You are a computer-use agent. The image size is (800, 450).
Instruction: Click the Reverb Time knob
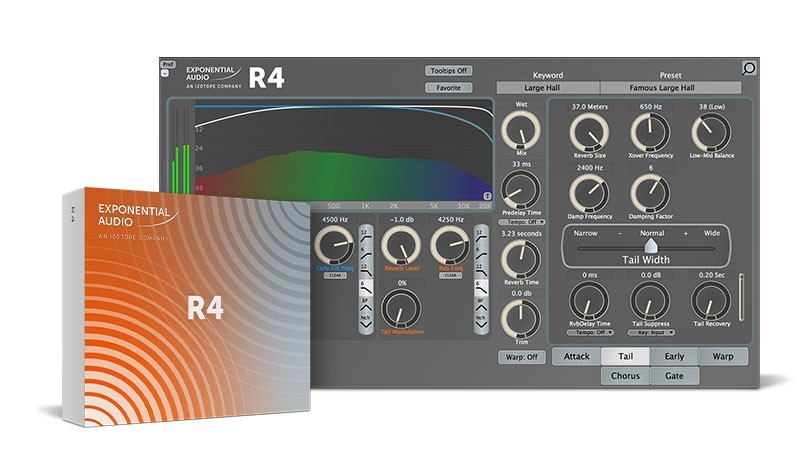(521, 259)
